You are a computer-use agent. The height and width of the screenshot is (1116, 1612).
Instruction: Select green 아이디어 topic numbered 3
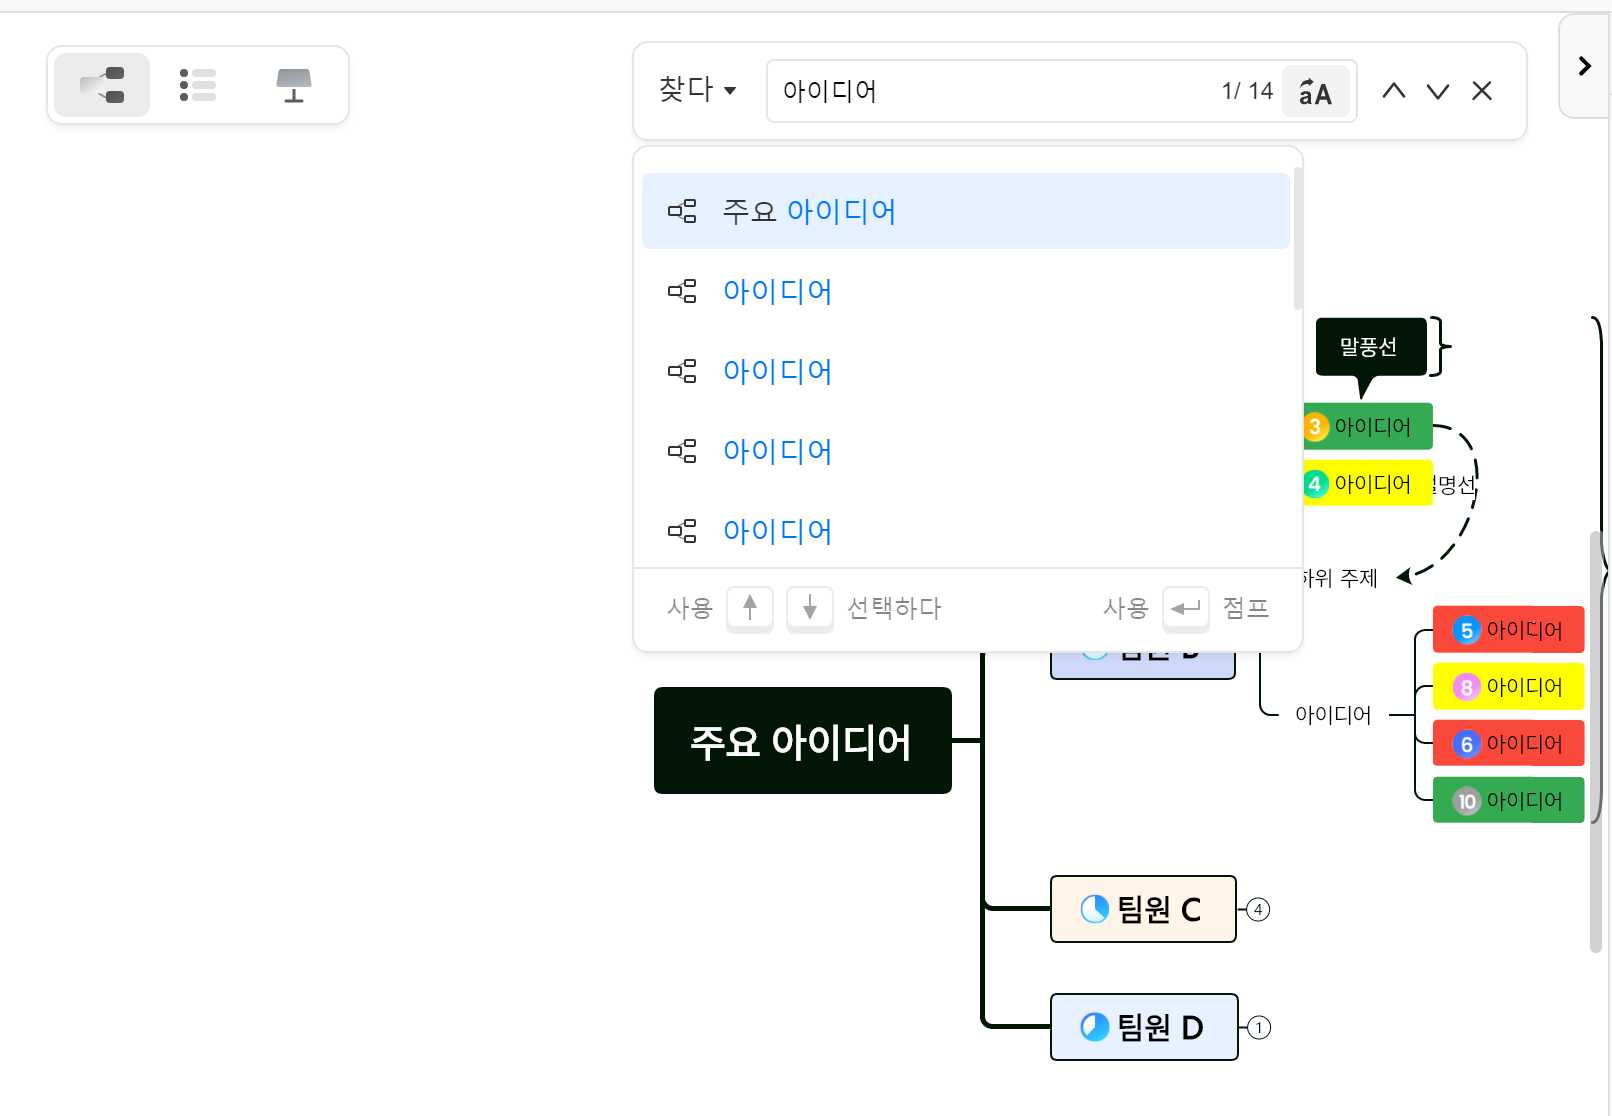[x=1368, y=427]
